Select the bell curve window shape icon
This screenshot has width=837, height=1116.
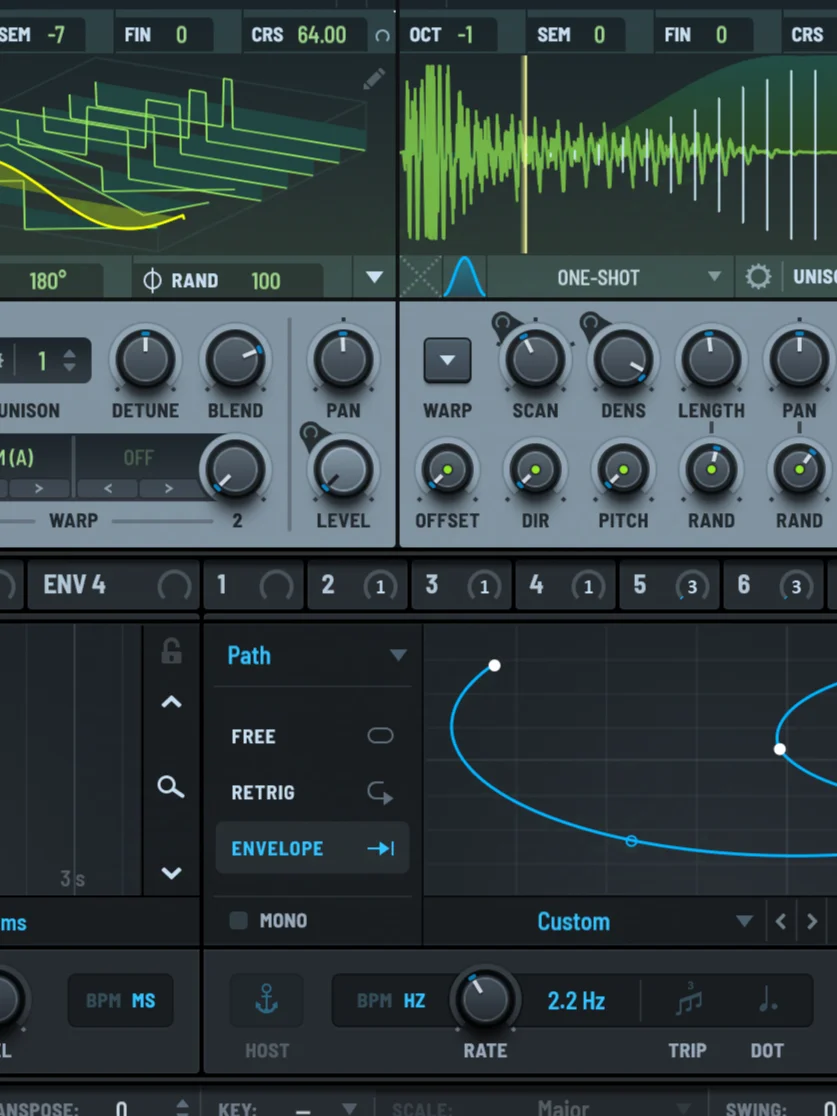(464, 276)
